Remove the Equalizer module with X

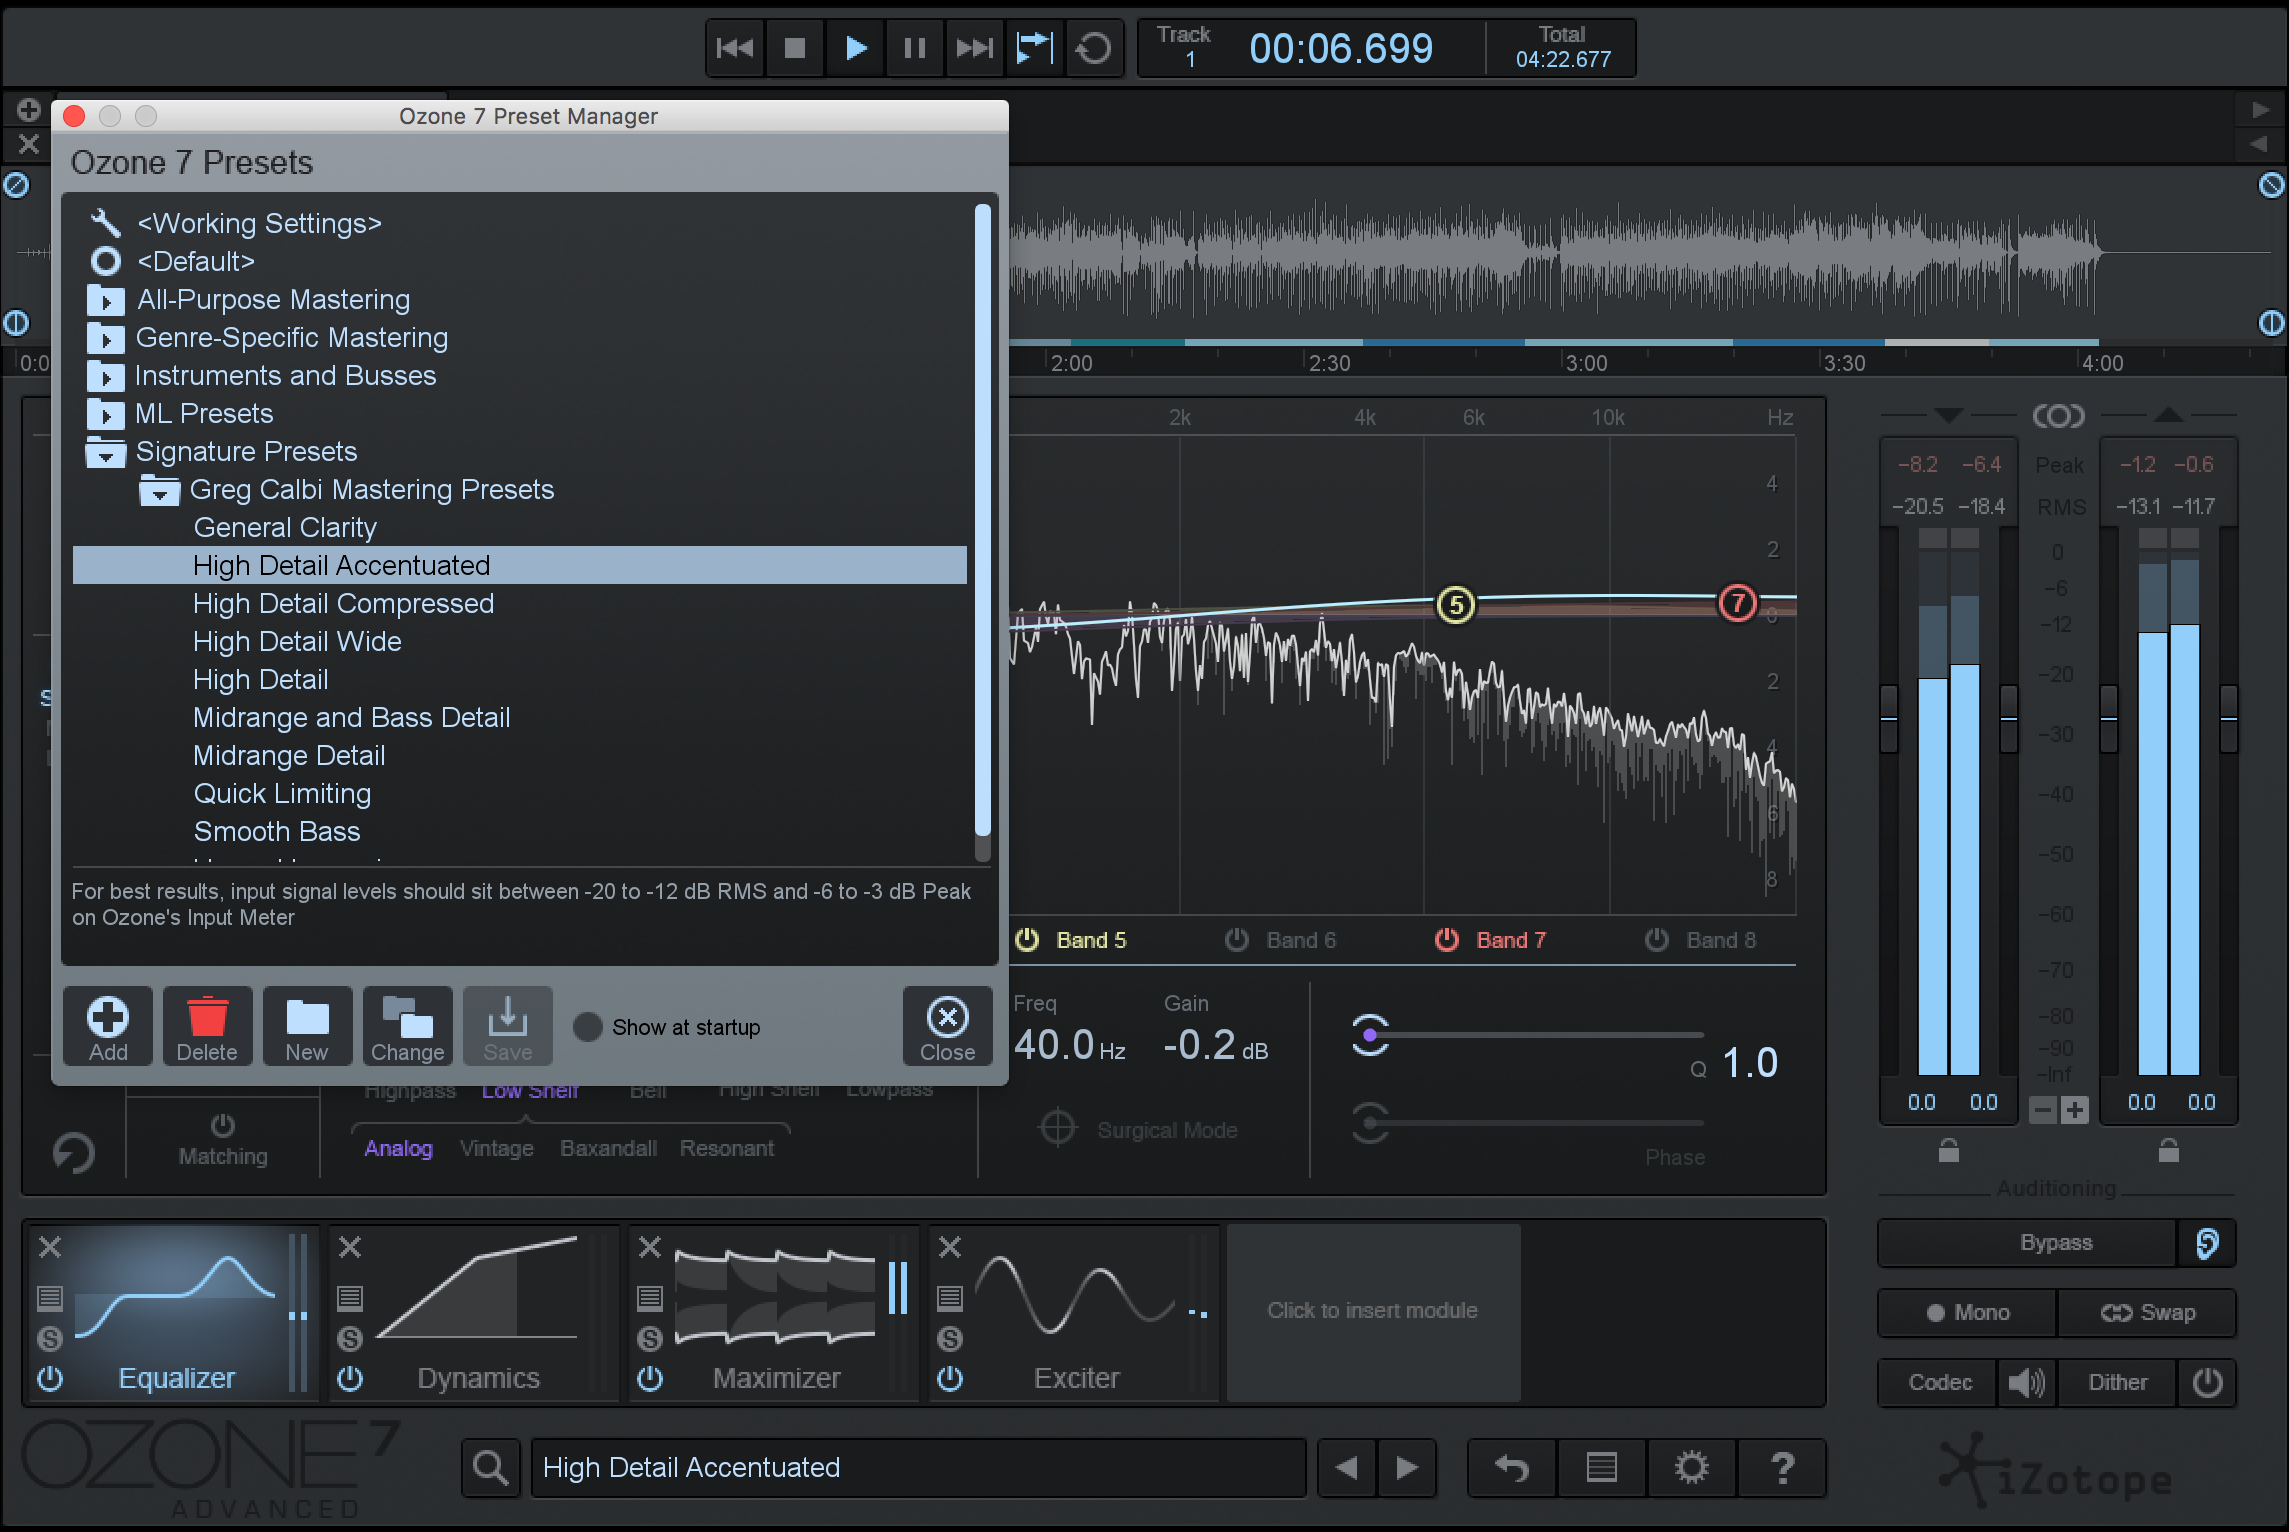coord(50,1247)
